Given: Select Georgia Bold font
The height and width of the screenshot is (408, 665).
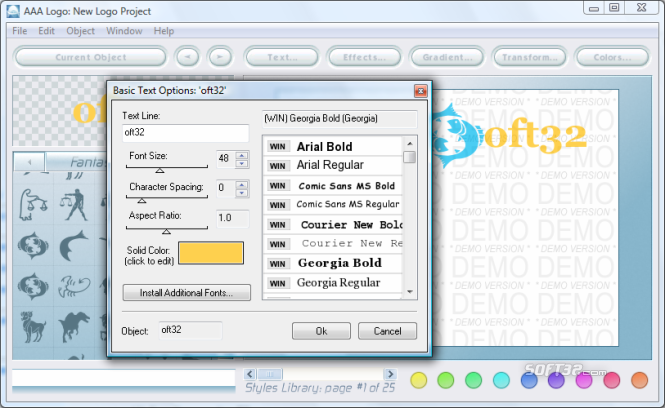Looking at the screenshot, I should click(x=334, y=263).
